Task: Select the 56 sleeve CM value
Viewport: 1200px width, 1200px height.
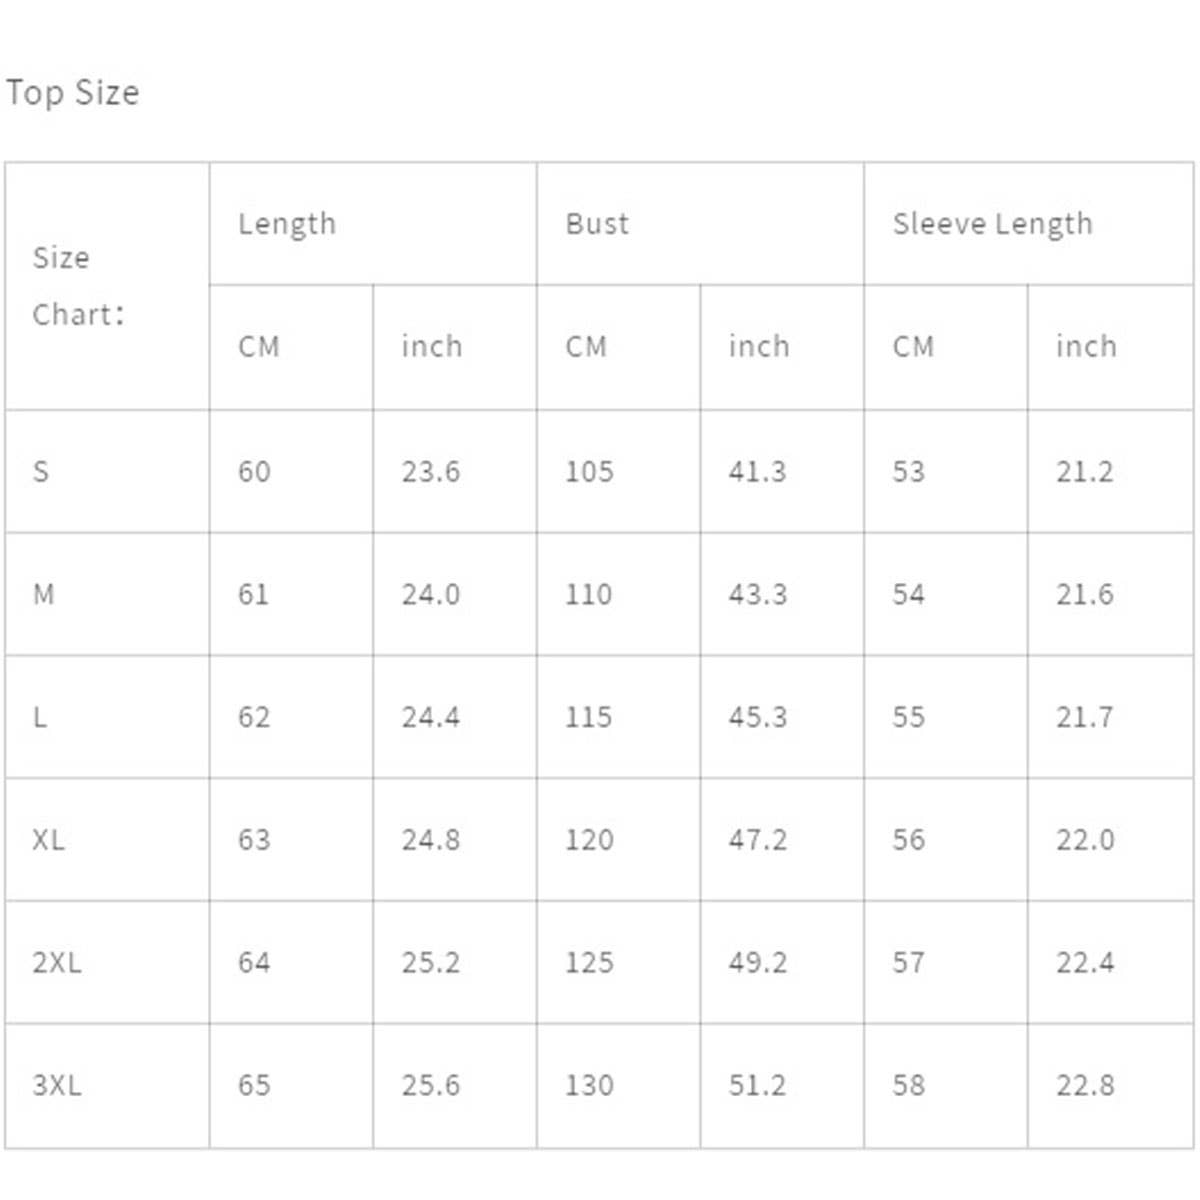Action: point(908,840)
